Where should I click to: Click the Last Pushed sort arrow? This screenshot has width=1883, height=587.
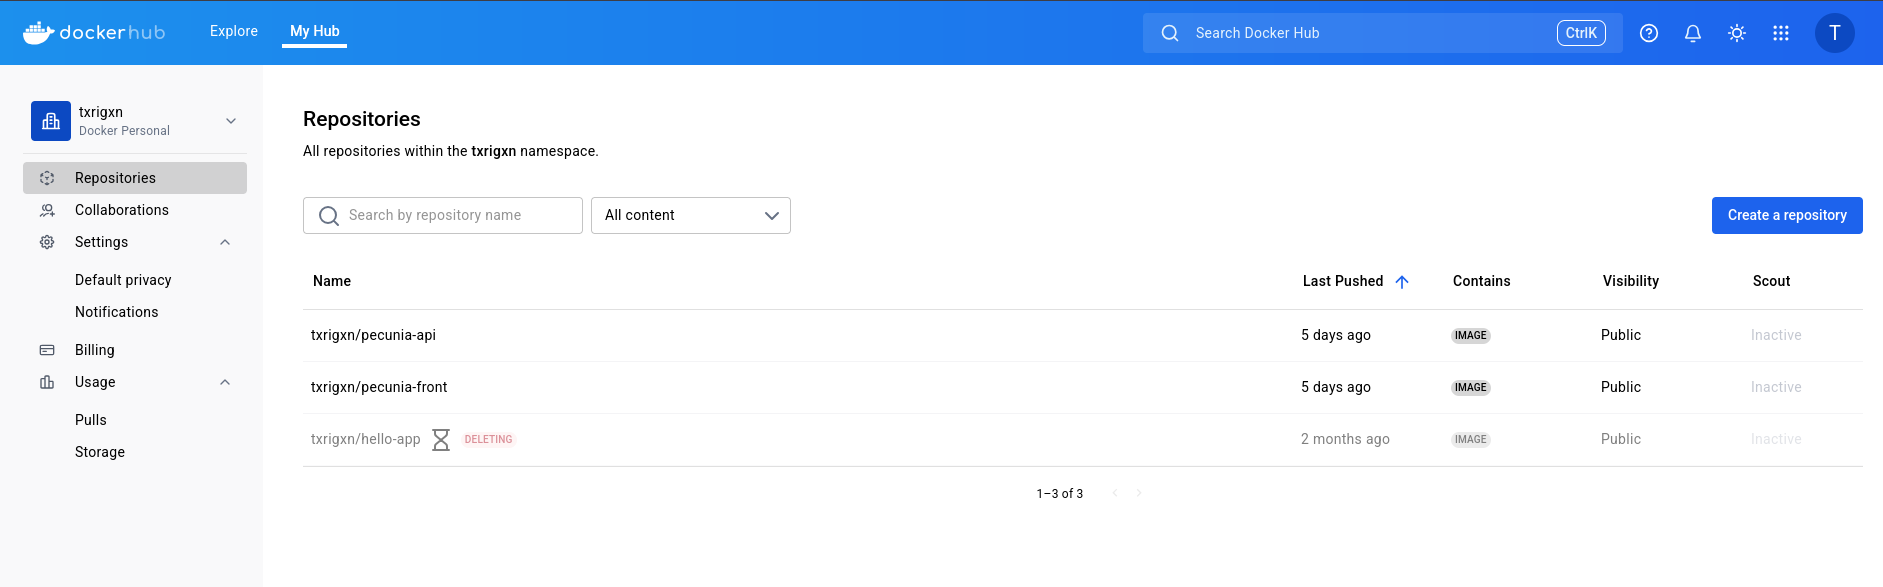(1402, 282)
